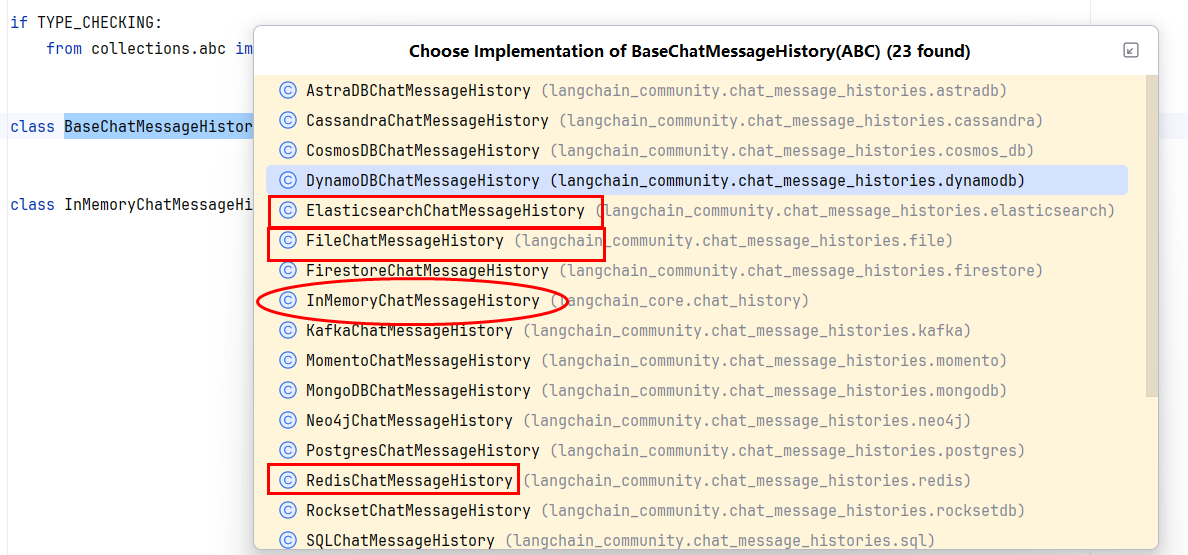1188x555 pixels.
Task: Select FirestoreChatMessageHistory implementation
Action: [x=697, y=270]
